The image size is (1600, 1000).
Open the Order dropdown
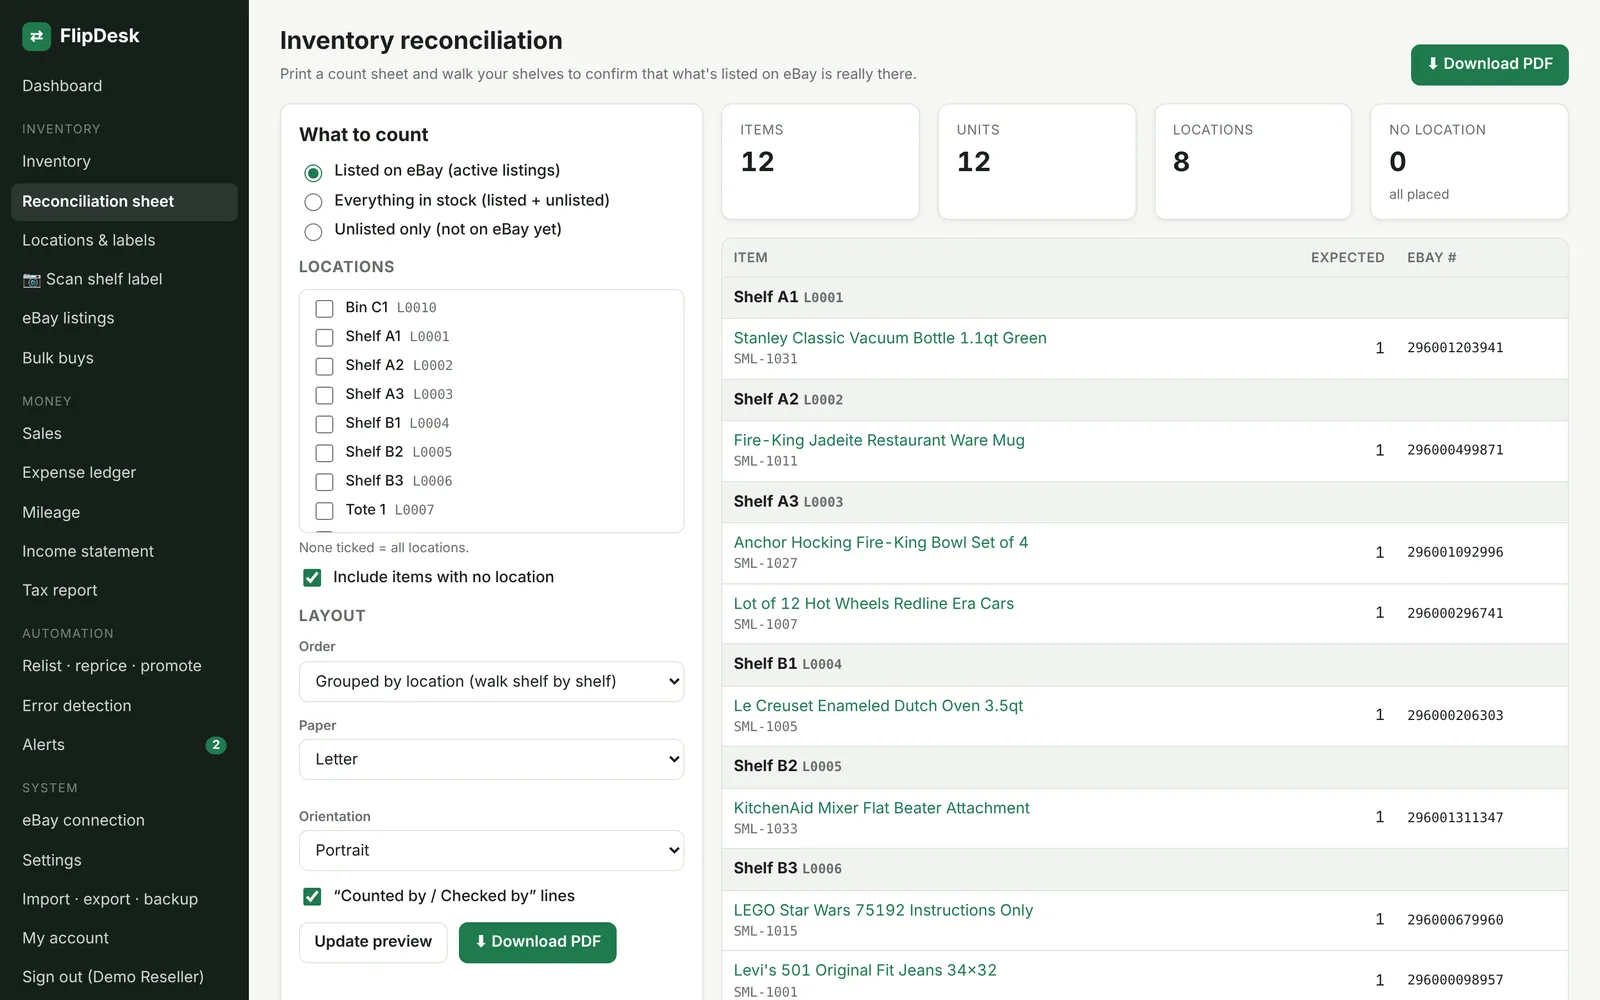[491, 681]
